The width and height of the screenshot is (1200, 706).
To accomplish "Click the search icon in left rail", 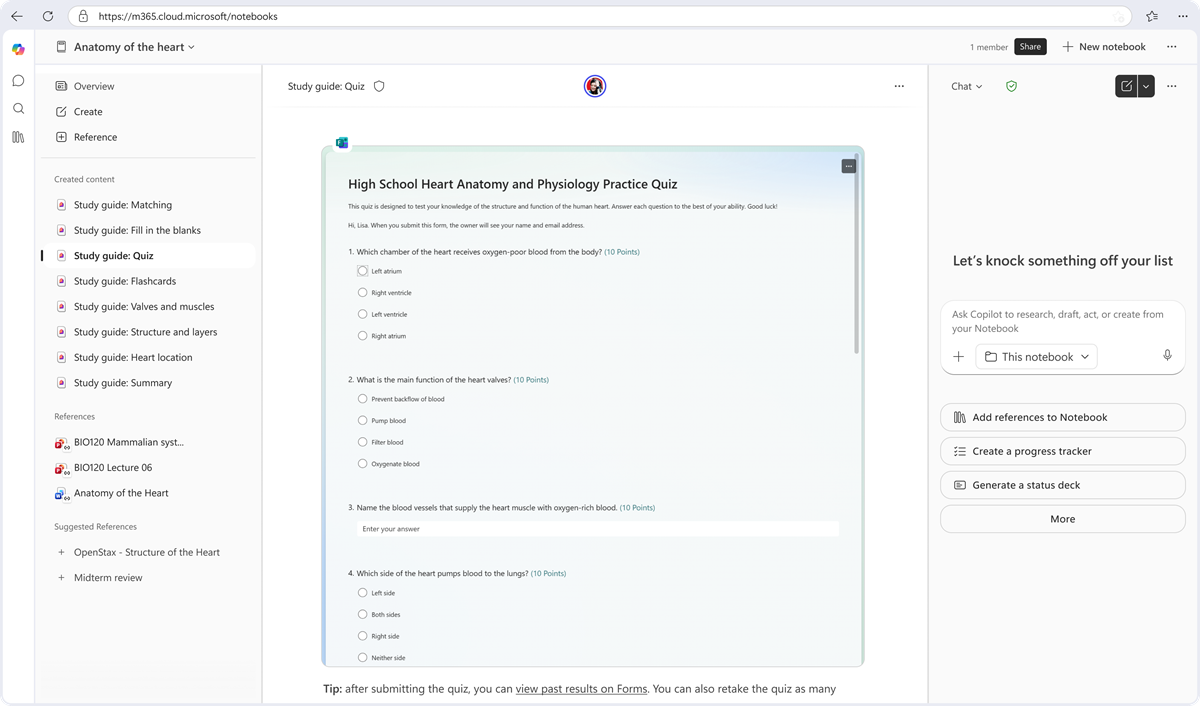I will point(18,108).
